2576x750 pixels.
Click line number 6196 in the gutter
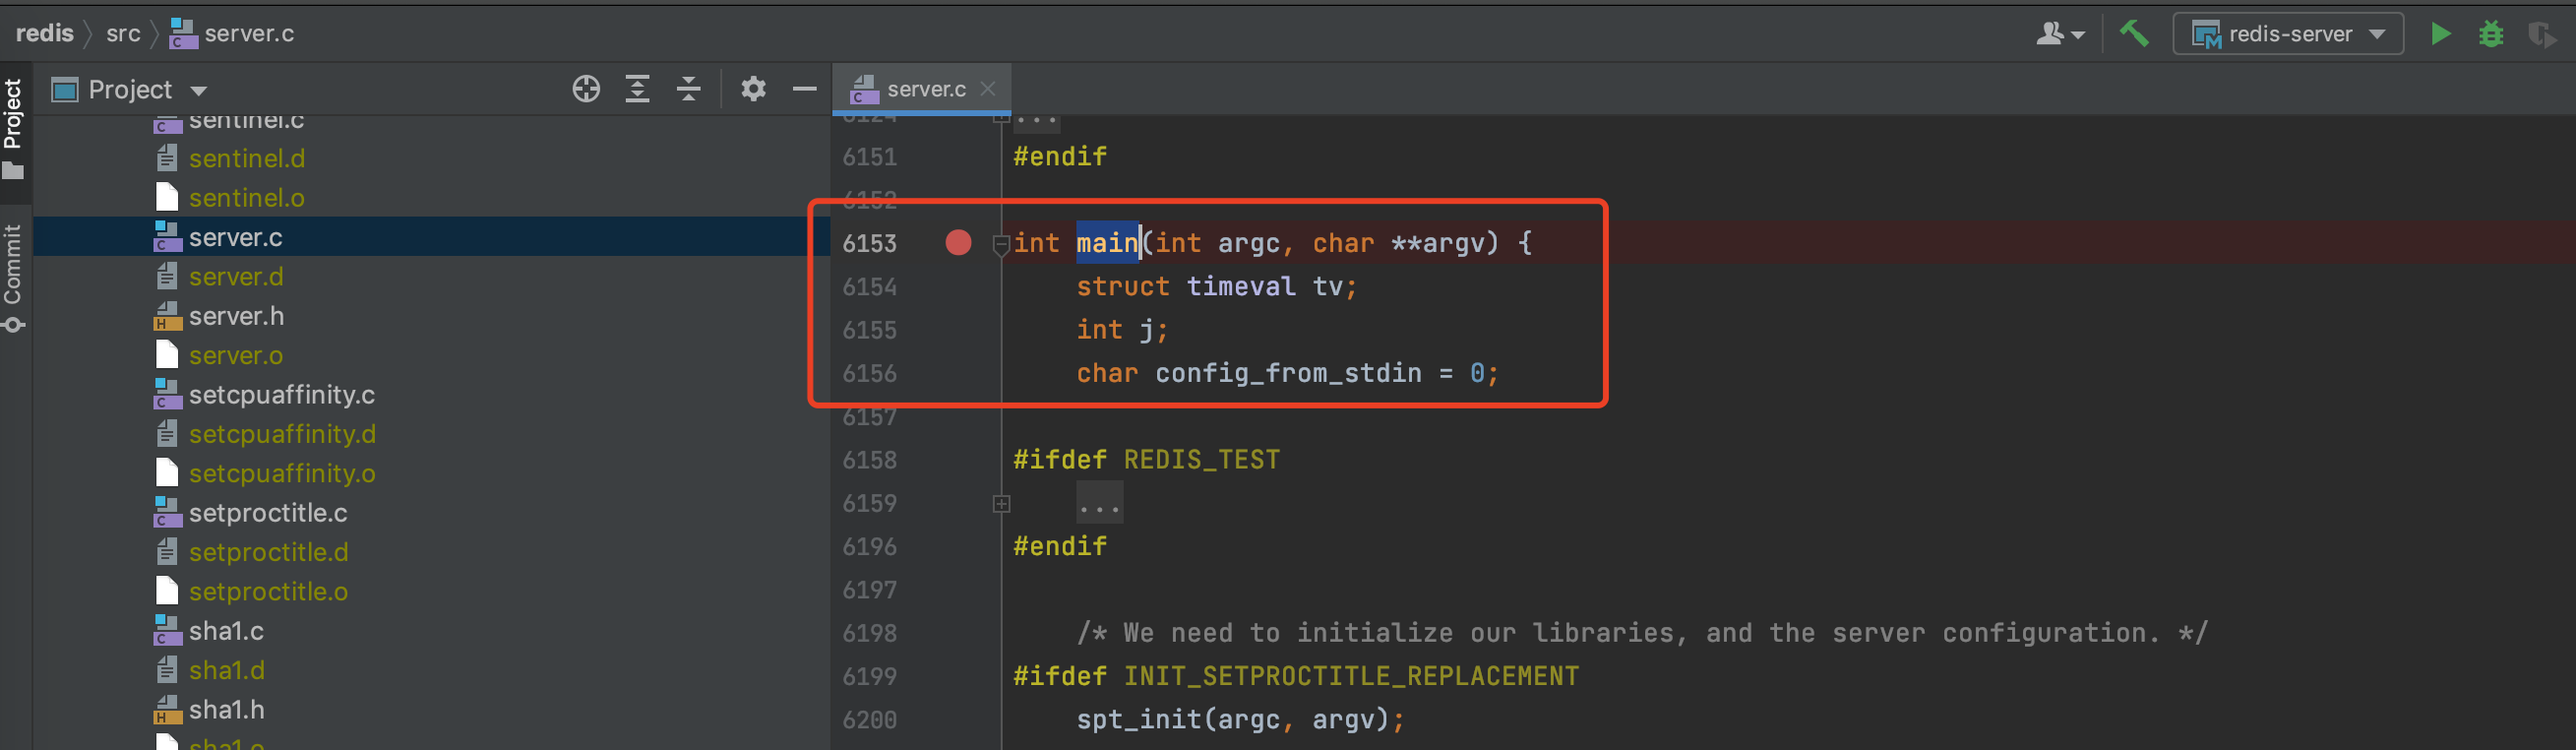click(x=869, y=547)
